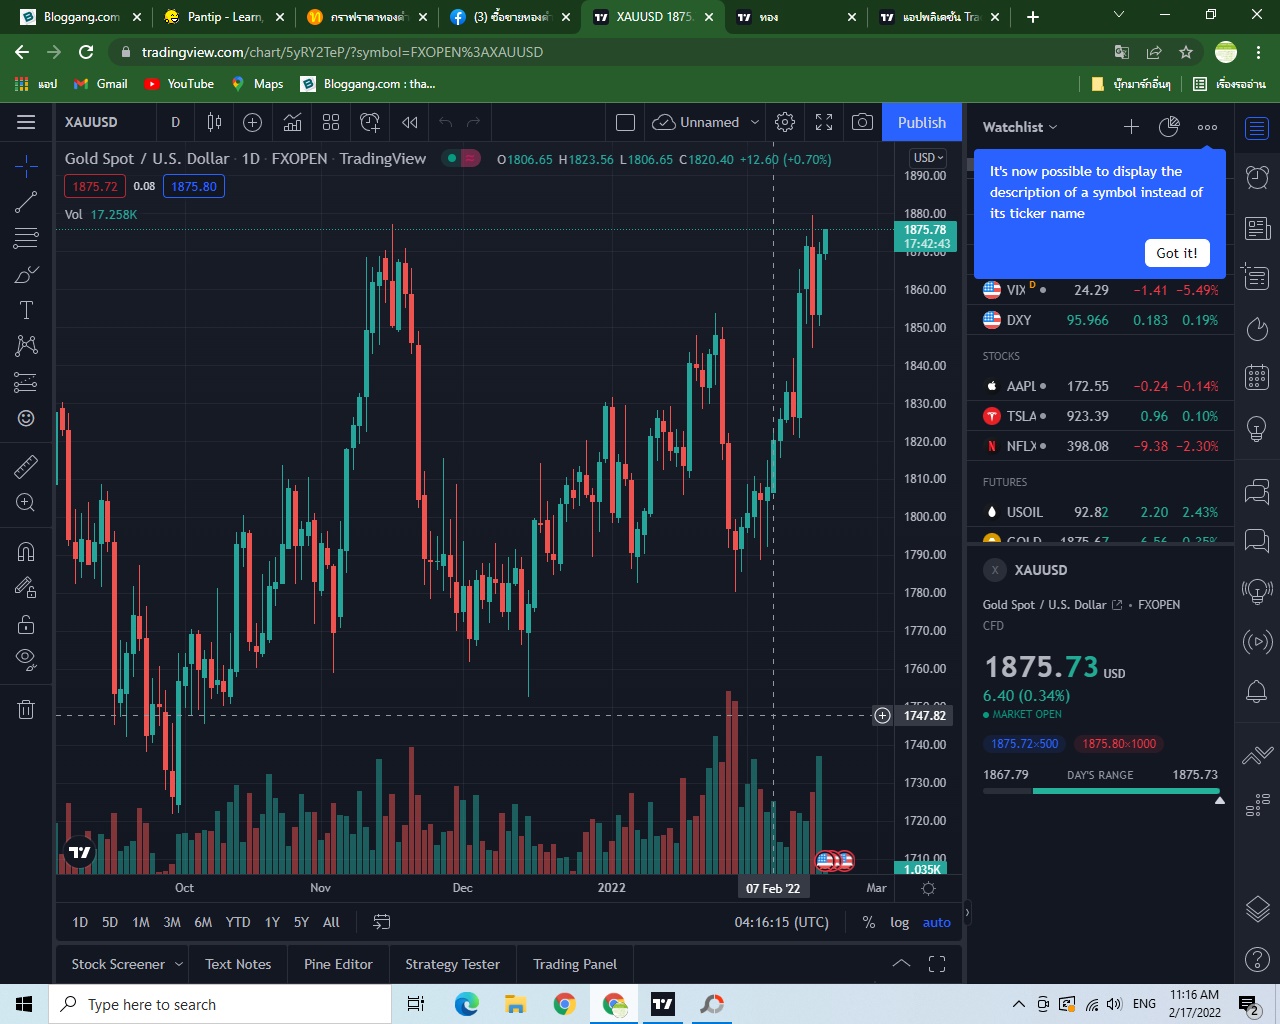Expand the Unnamed layout dropdown arrow

[755, 122]
